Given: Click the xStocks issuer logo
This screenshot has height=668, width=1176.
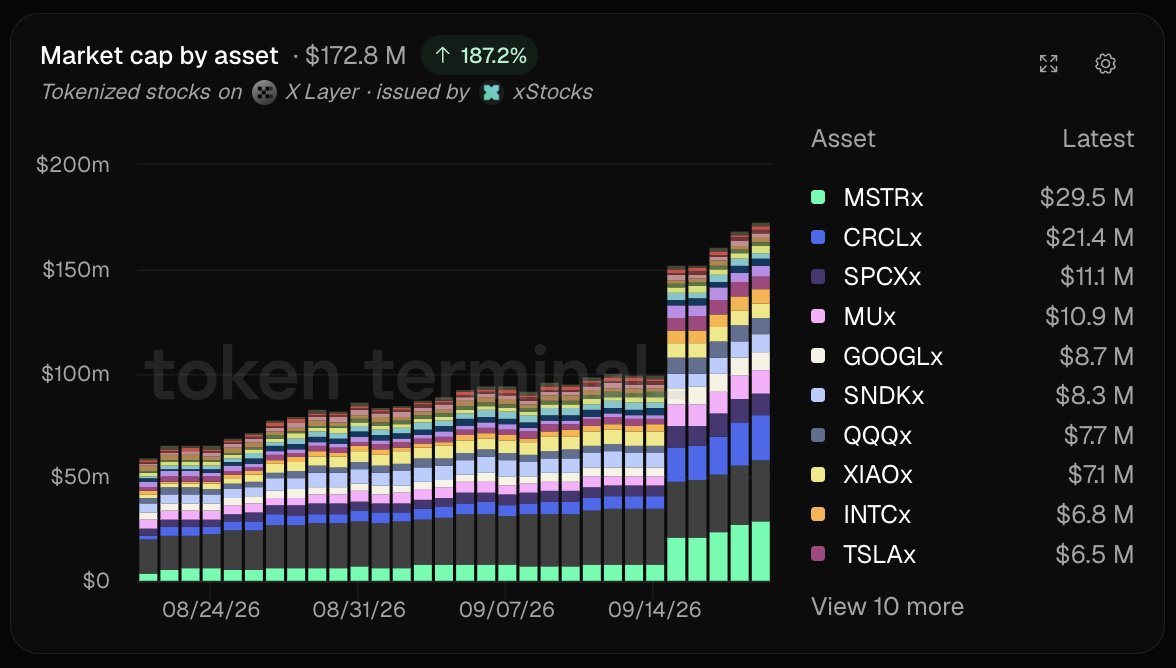Looking at the screenshot, I should 491,92.
